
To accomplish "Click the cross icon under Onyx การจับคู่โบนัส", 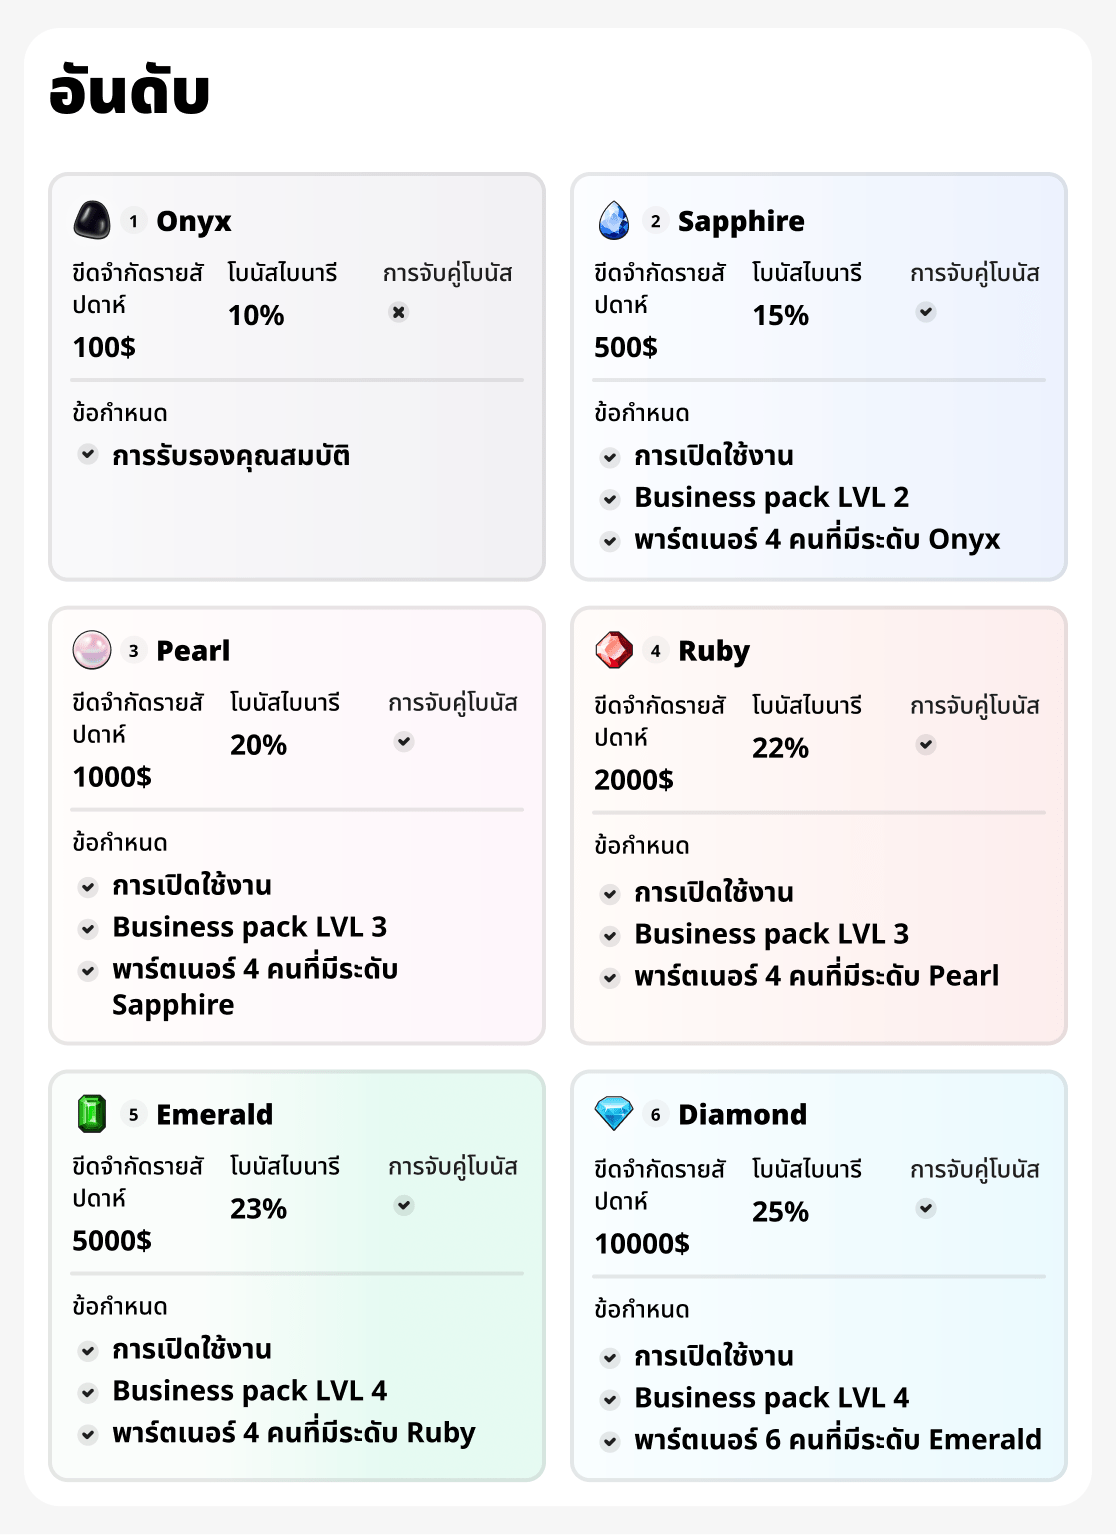I will (399, 311).
